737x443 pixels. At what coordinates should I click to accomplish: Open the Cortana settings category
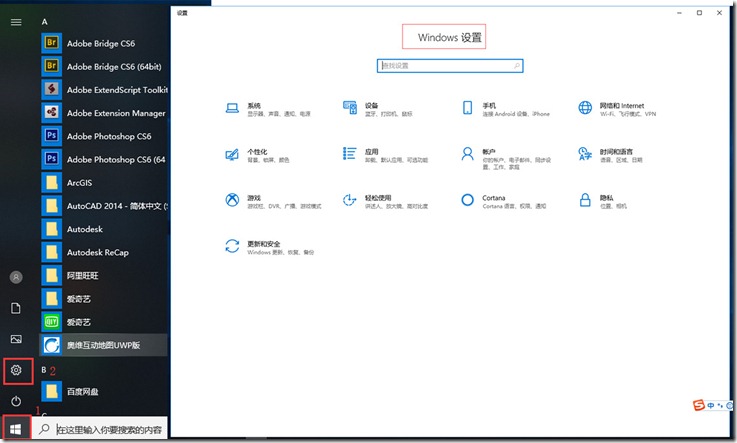click(x=467, y=200)
